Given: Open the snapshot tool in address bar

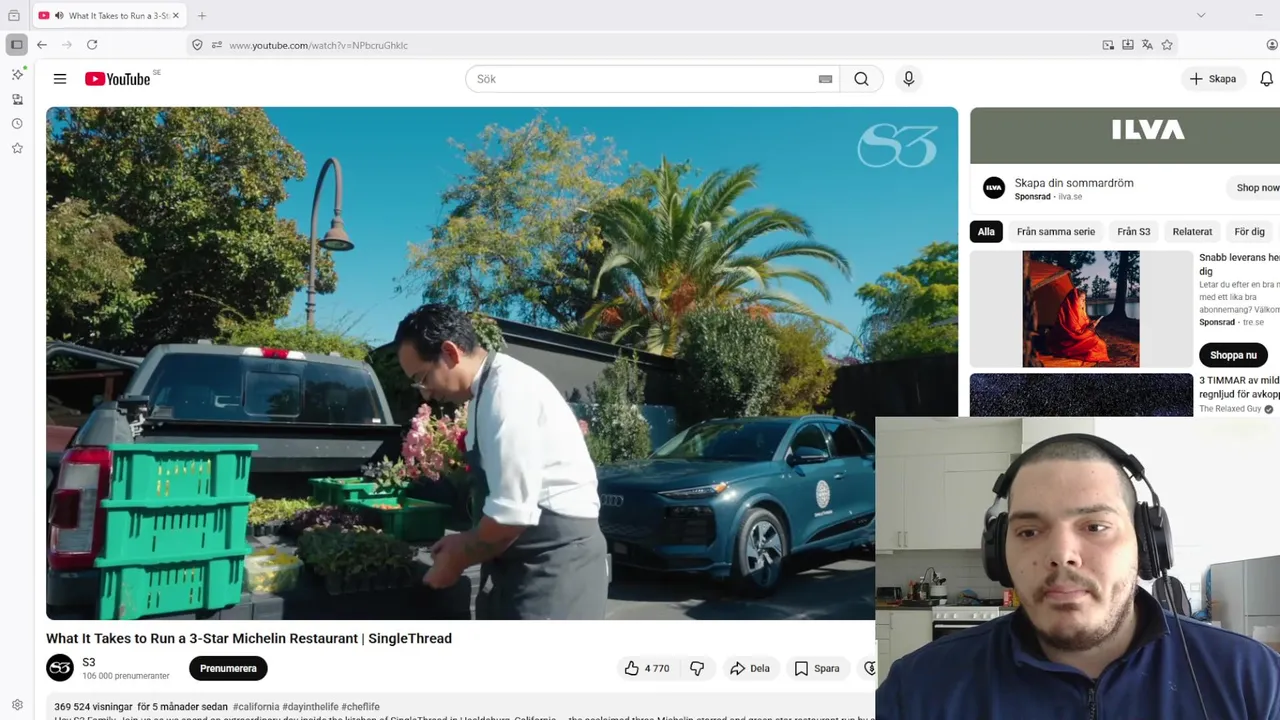Looking at the screenshot, I should coord(1108,45).
